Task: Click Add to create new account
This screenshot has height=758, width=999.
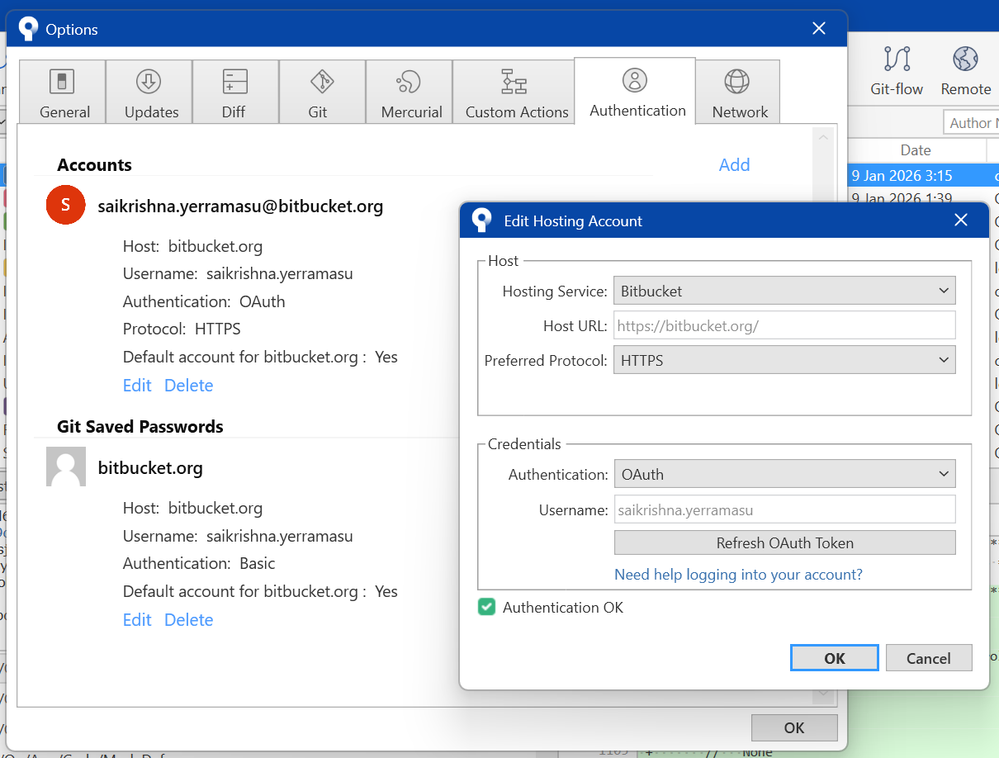Action: pos(734,165)
